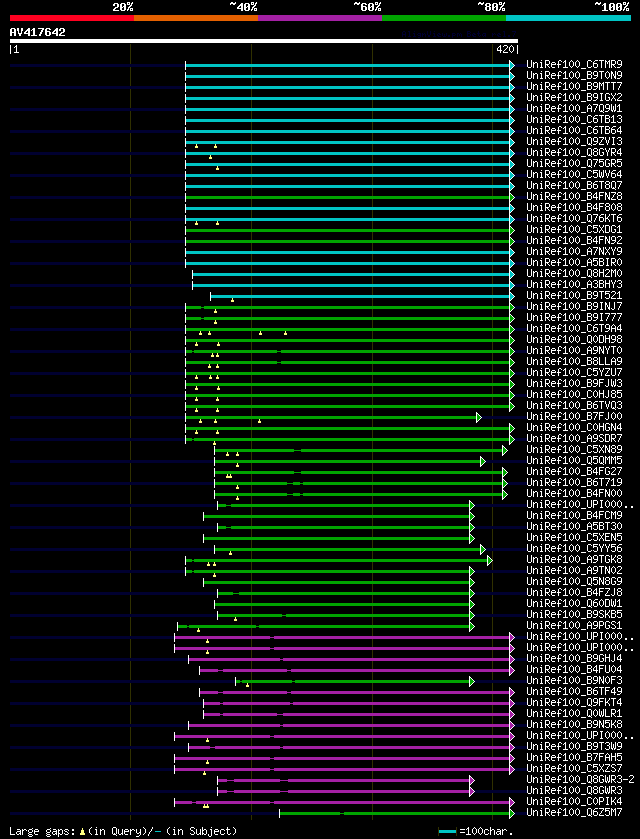
Task: Select the UniRef100_Q75GR5 label
Action: pyautogui.click(x=574, y=164)
